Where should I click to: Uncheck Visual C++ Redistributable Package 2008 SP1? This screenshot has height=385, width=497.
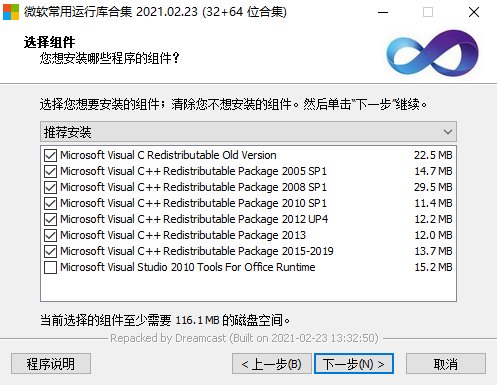point(50,187)
